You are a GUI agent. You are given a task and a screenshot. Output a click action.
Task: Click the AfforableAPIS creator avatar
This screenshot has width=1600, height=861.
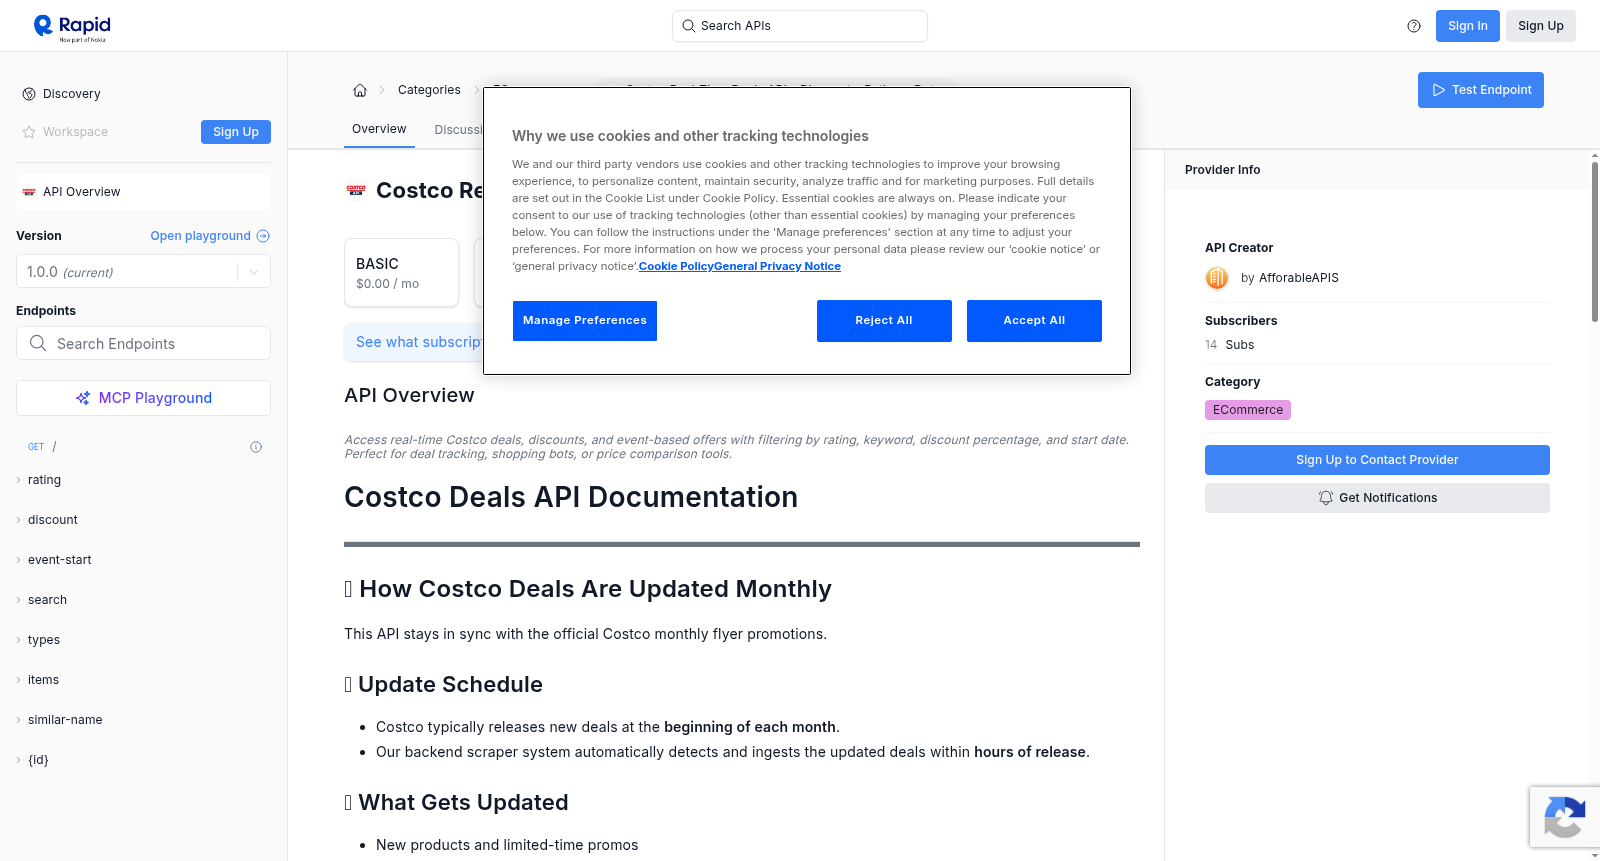click(1217, 278)
